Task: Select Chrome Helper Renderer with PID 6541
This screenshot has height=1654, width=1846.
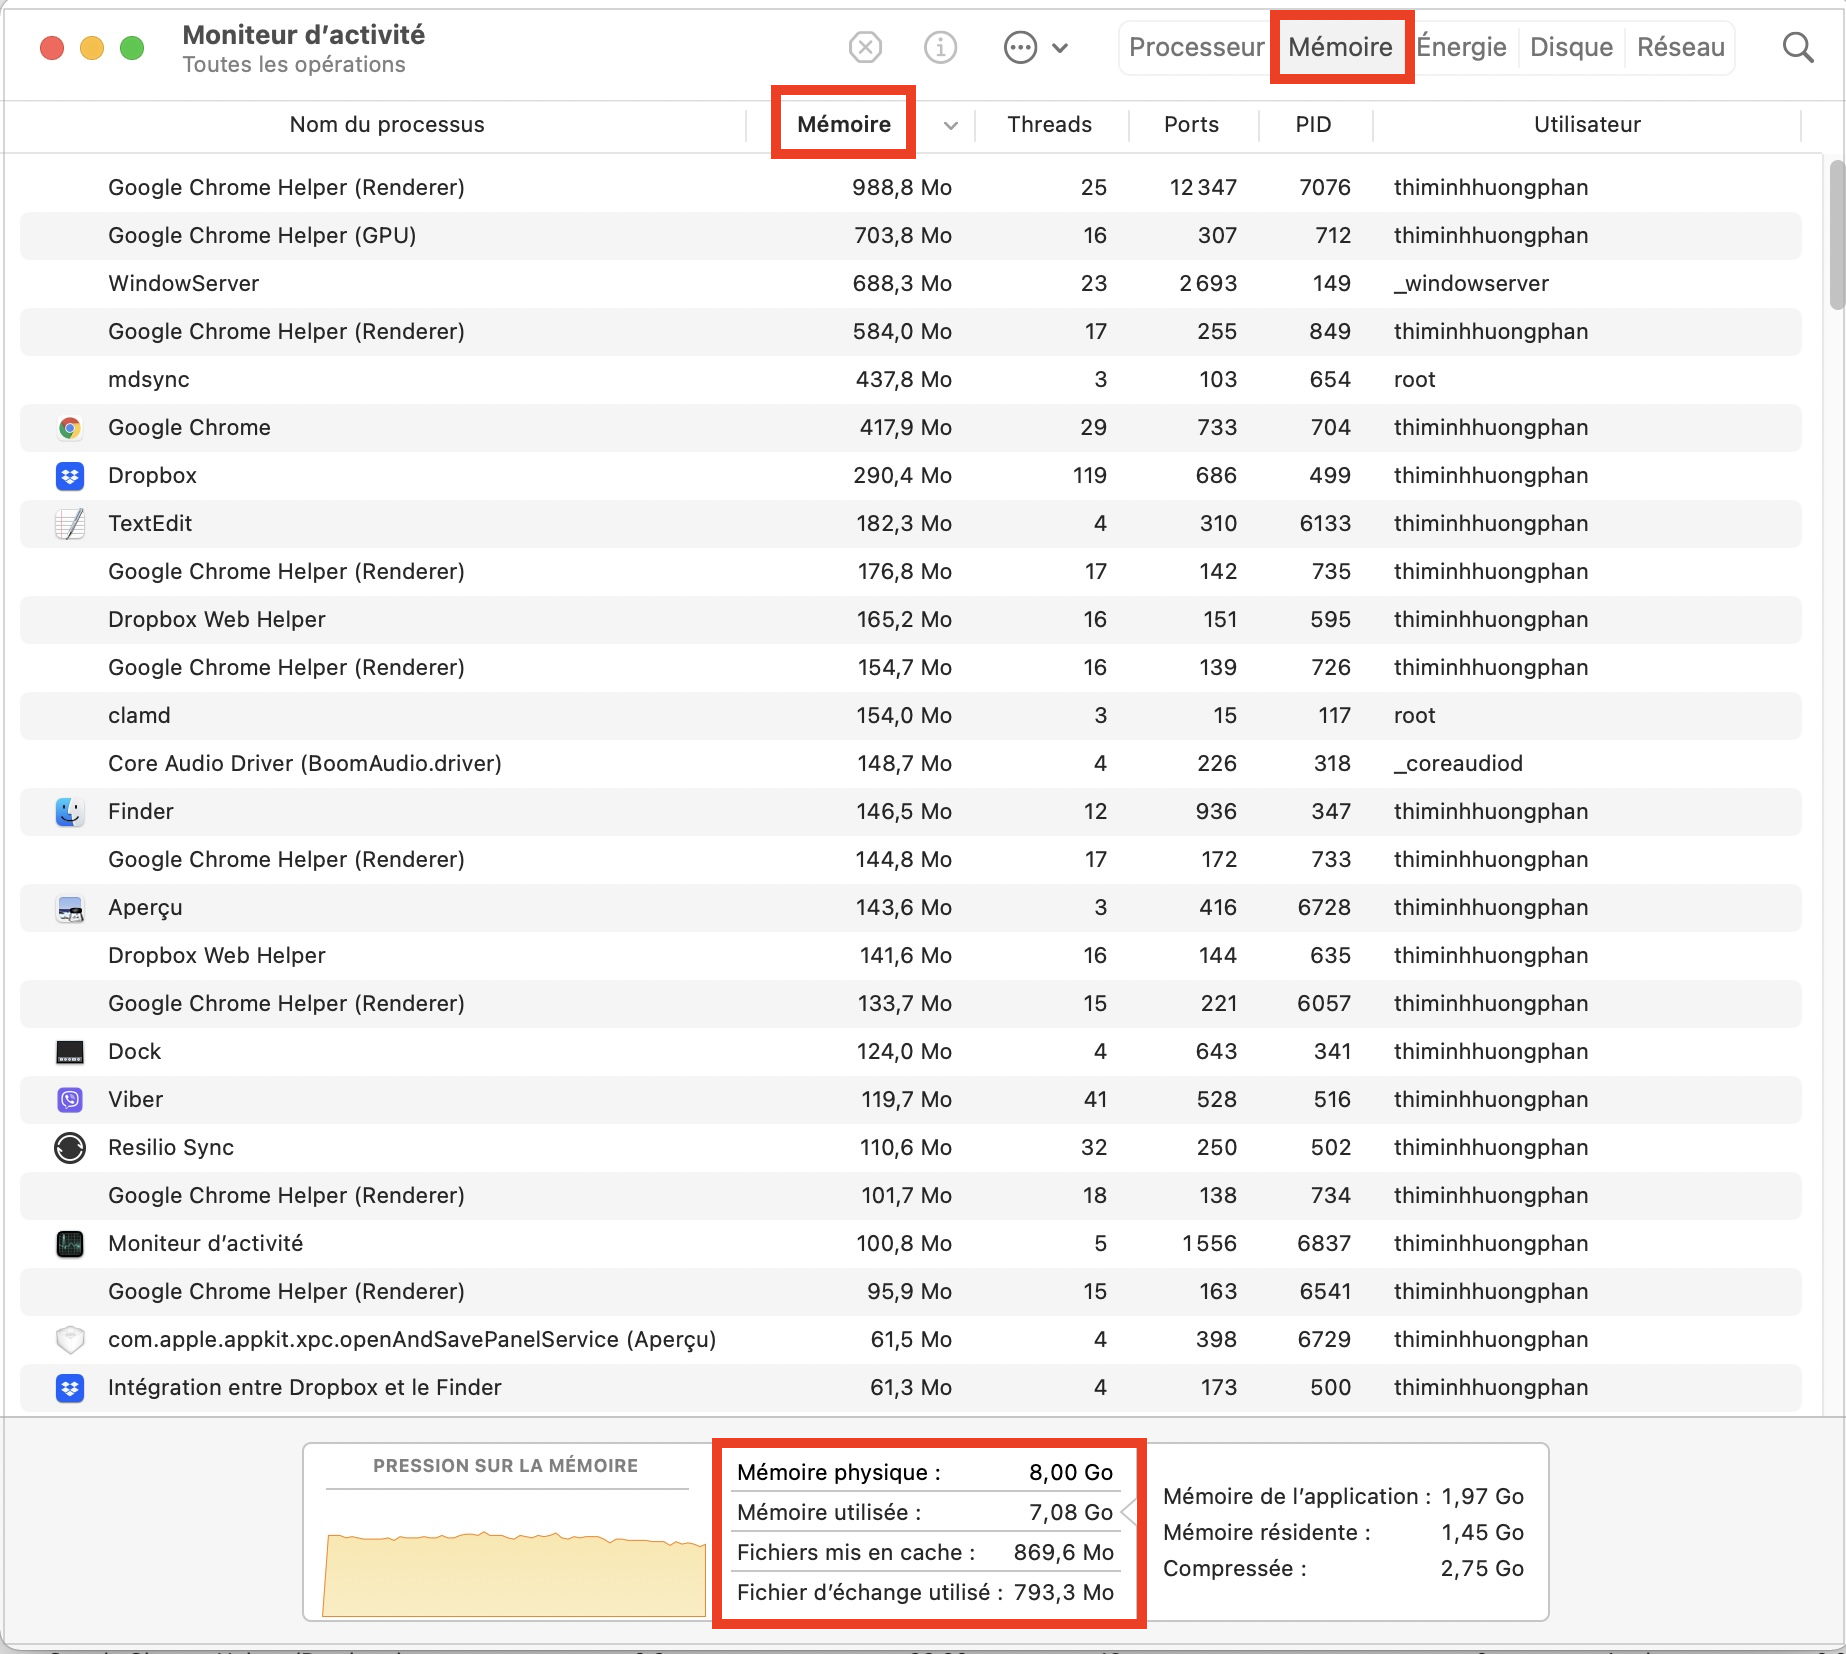Action: pyautogui.click(x=910, y=1292)
